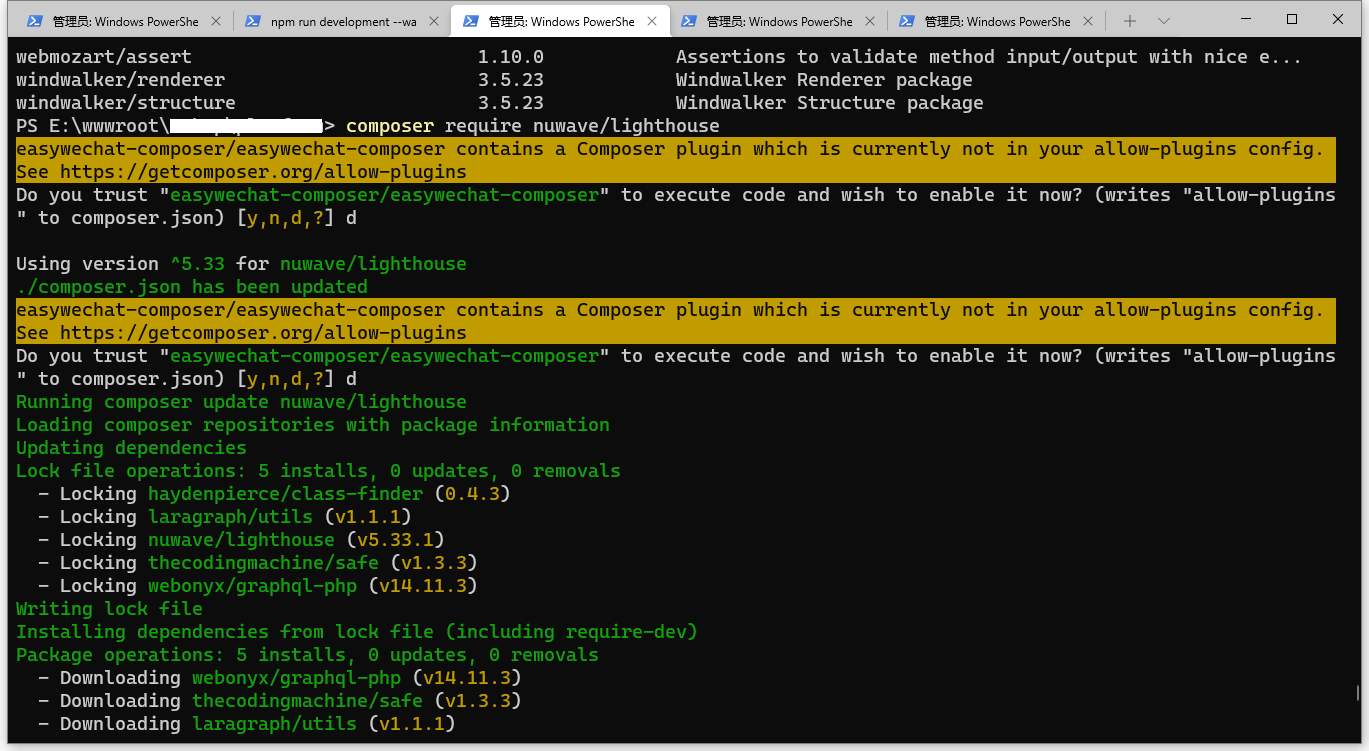Click the PowerShell icon on the active tab
The image size is (1369, 751).
(471, 21)
